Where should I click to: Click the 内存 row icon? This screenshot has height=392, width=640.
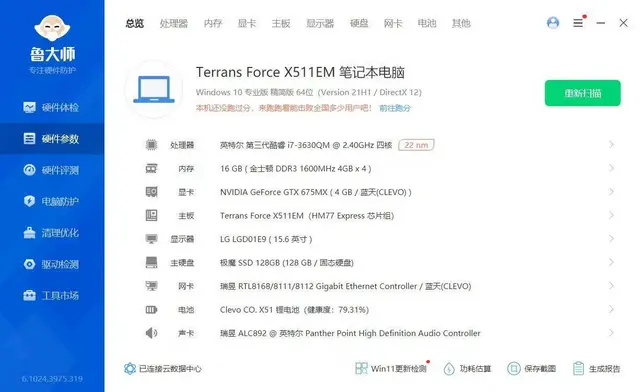[151, 168]
